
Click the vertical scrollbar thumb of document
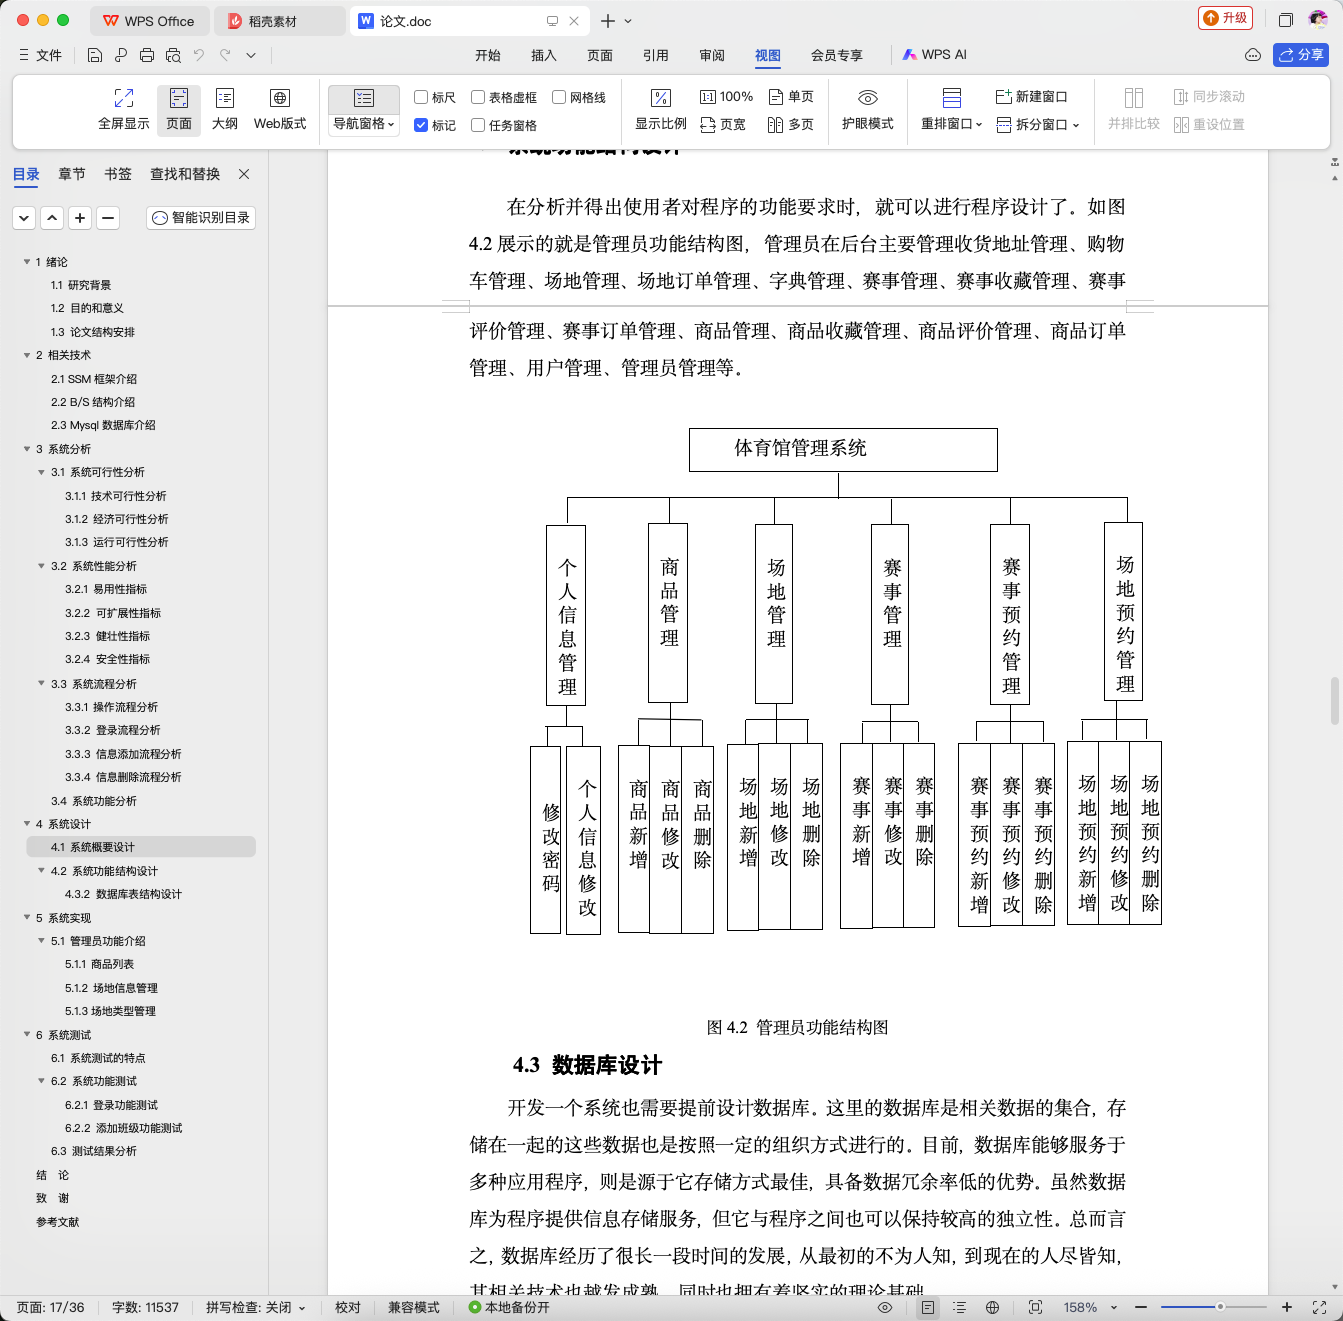pyautogui.click(x=1335, y=700)
